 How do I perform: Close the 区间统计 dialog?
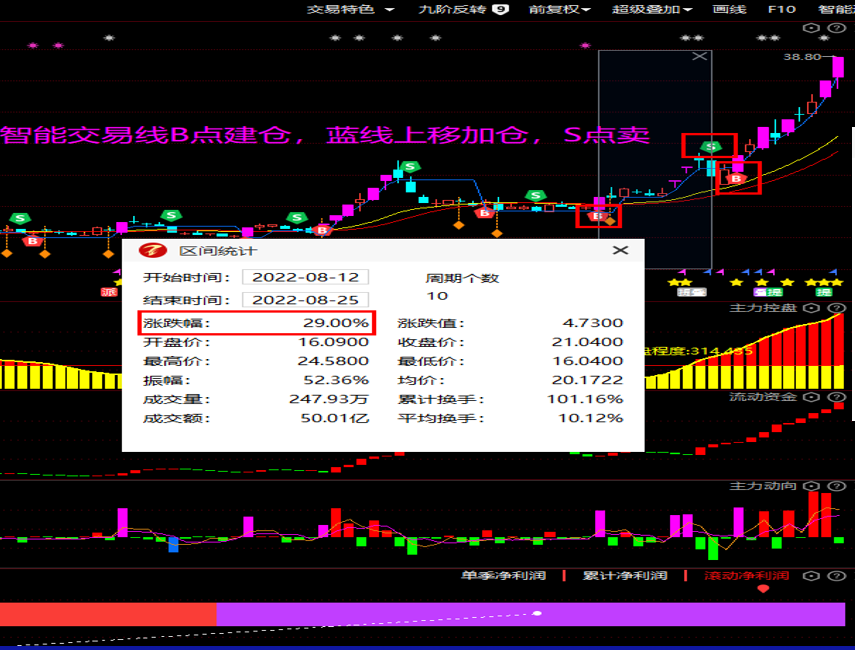coord(621,250)
